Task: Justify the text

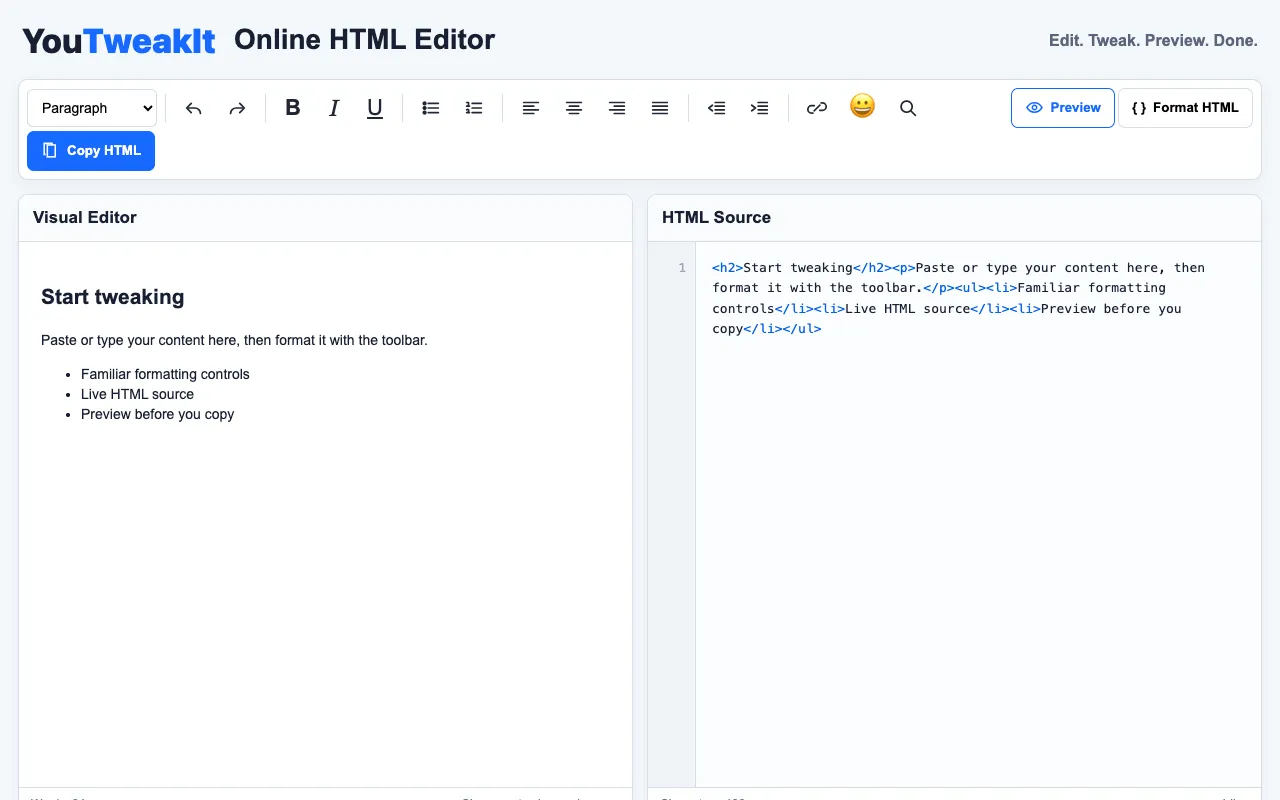Action: (x=660, y=108)
